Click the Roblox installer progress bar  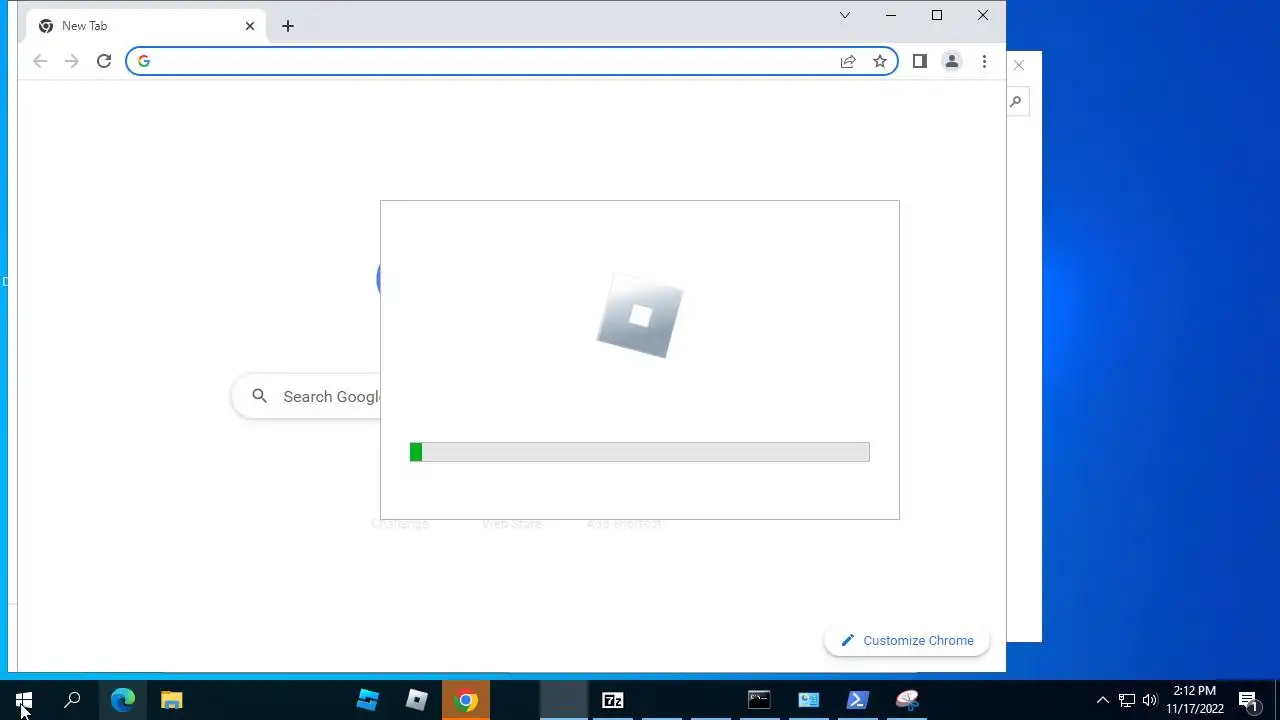tap(640, 452)
